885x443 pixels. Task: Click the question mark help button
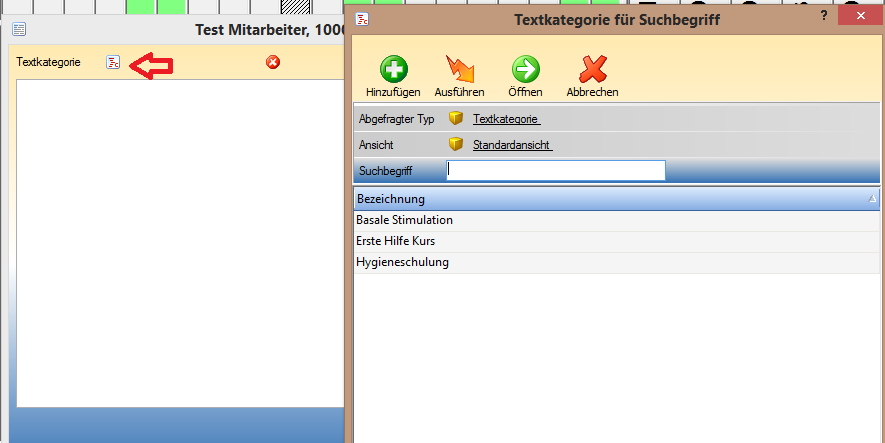click(x=823, y=16)
